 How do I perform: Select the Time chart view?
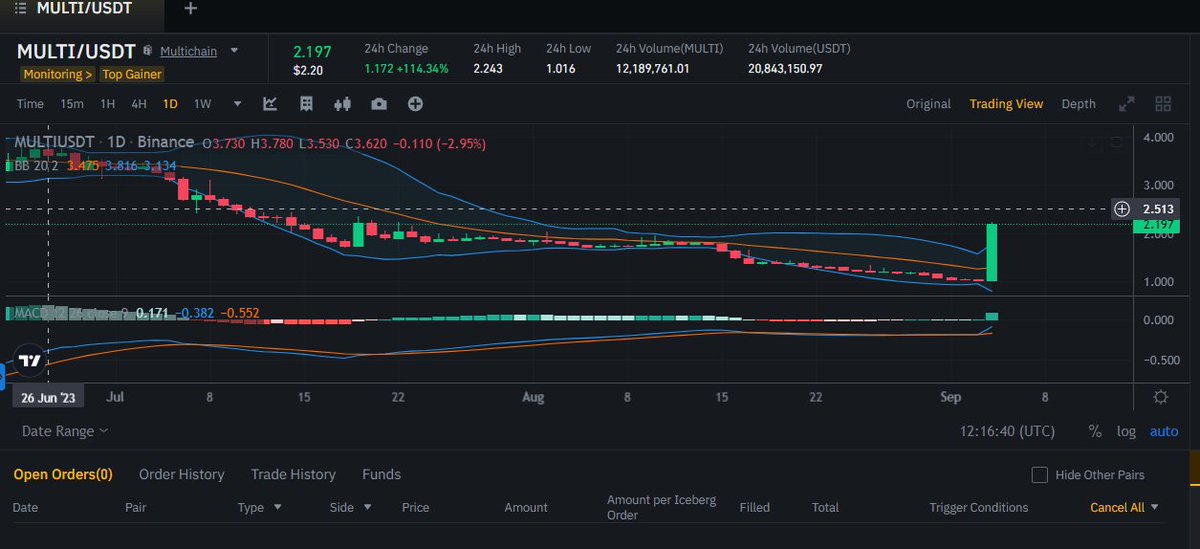click(30, 104)
